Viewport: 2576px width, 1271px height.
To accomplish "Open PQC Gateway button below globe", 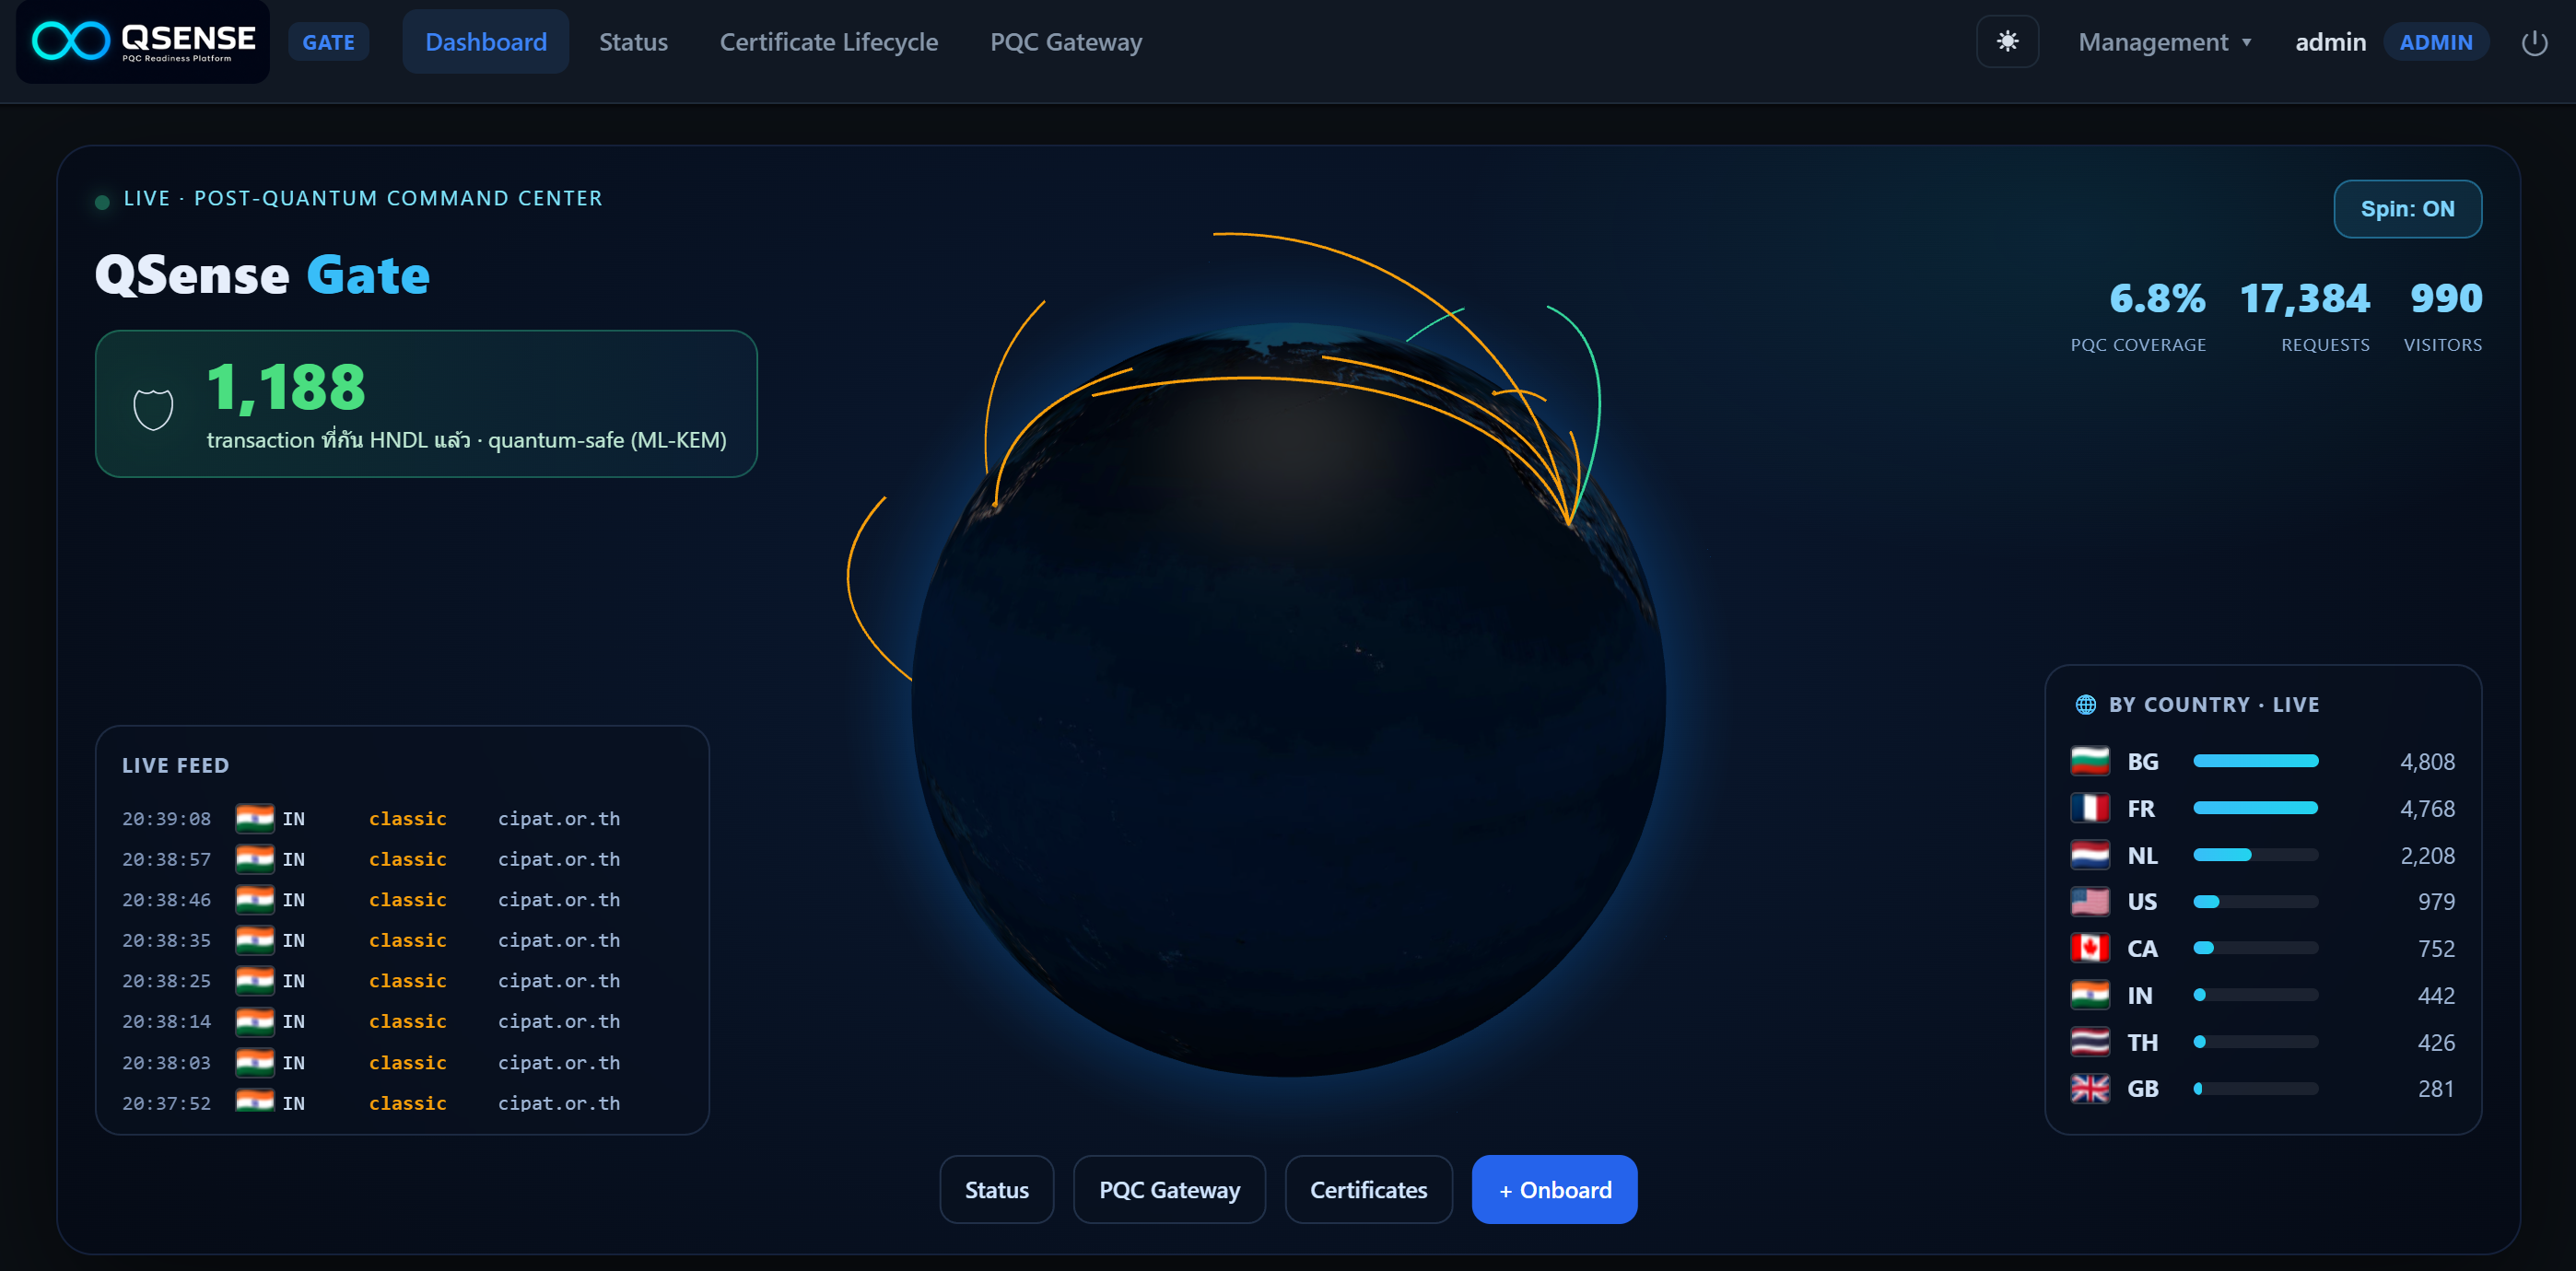I will click(x=1169, y=1189).
